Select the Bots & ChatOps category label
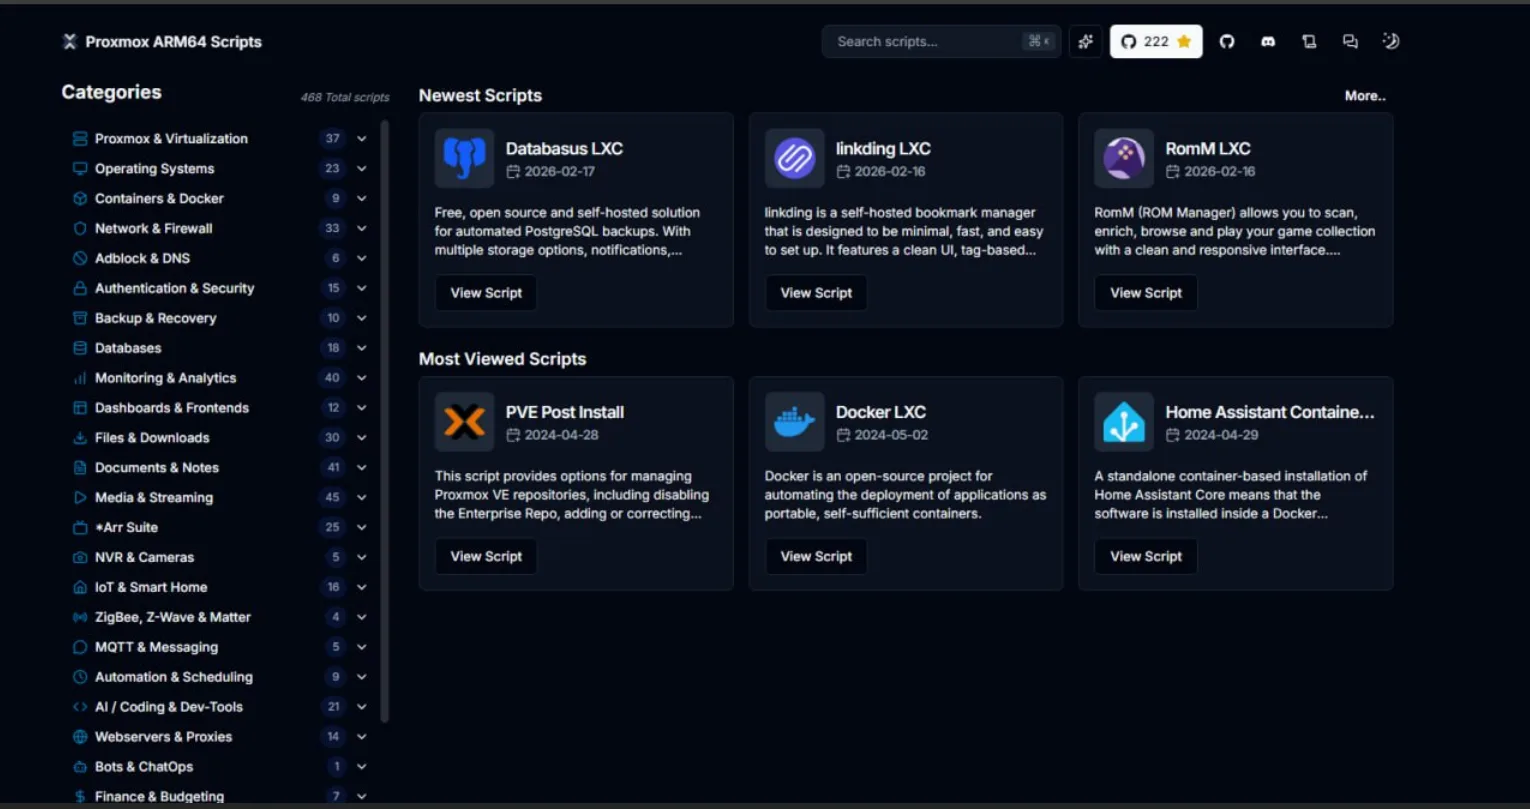 [144, 767]
